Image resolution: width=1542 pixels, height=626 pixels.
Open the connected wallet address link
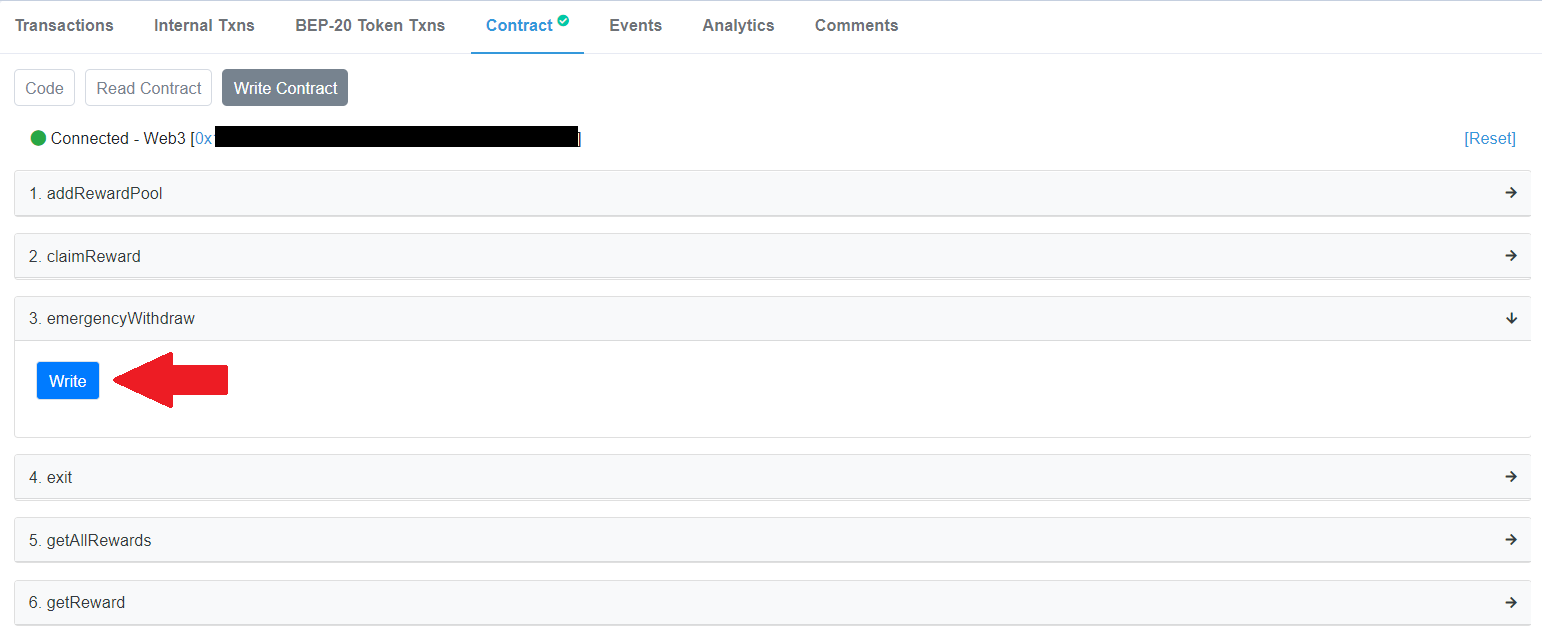[387, 138]
